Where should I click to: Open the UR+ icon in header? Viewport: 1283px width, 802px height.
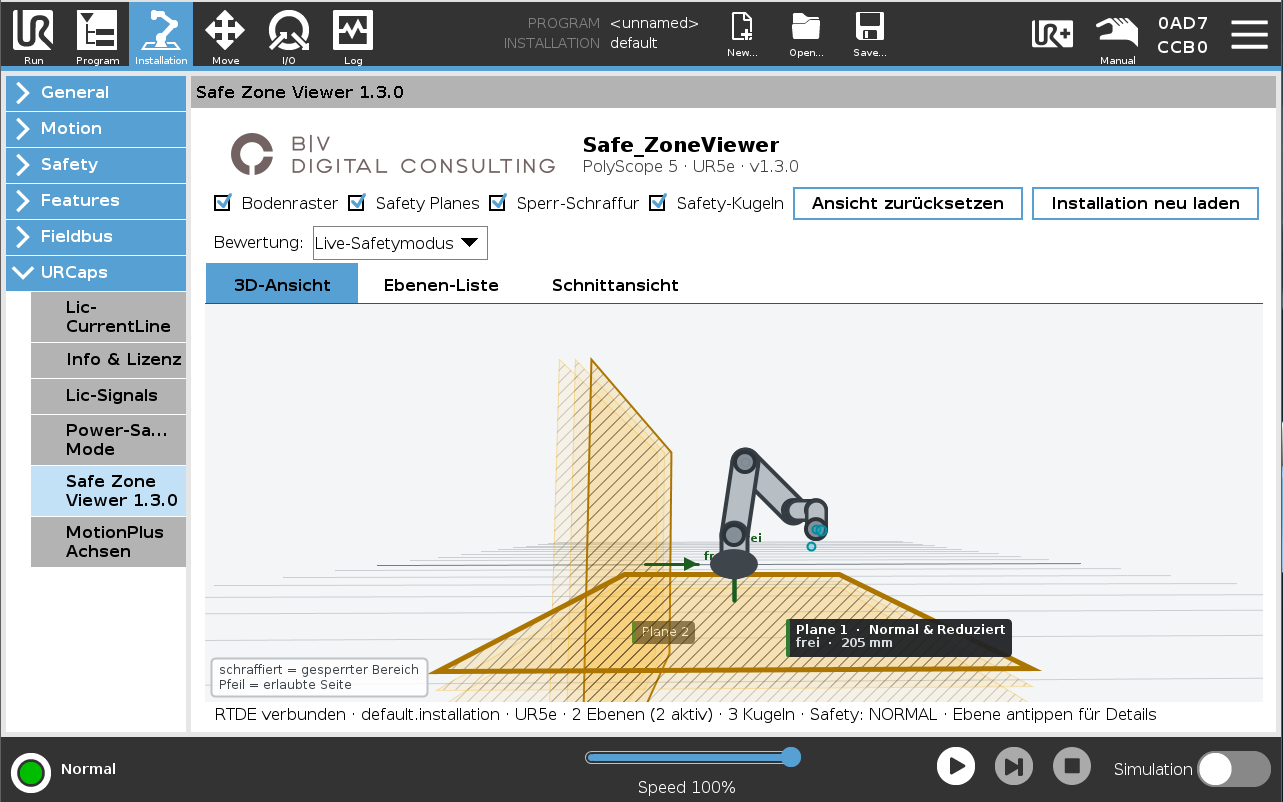coord(1053,33)
